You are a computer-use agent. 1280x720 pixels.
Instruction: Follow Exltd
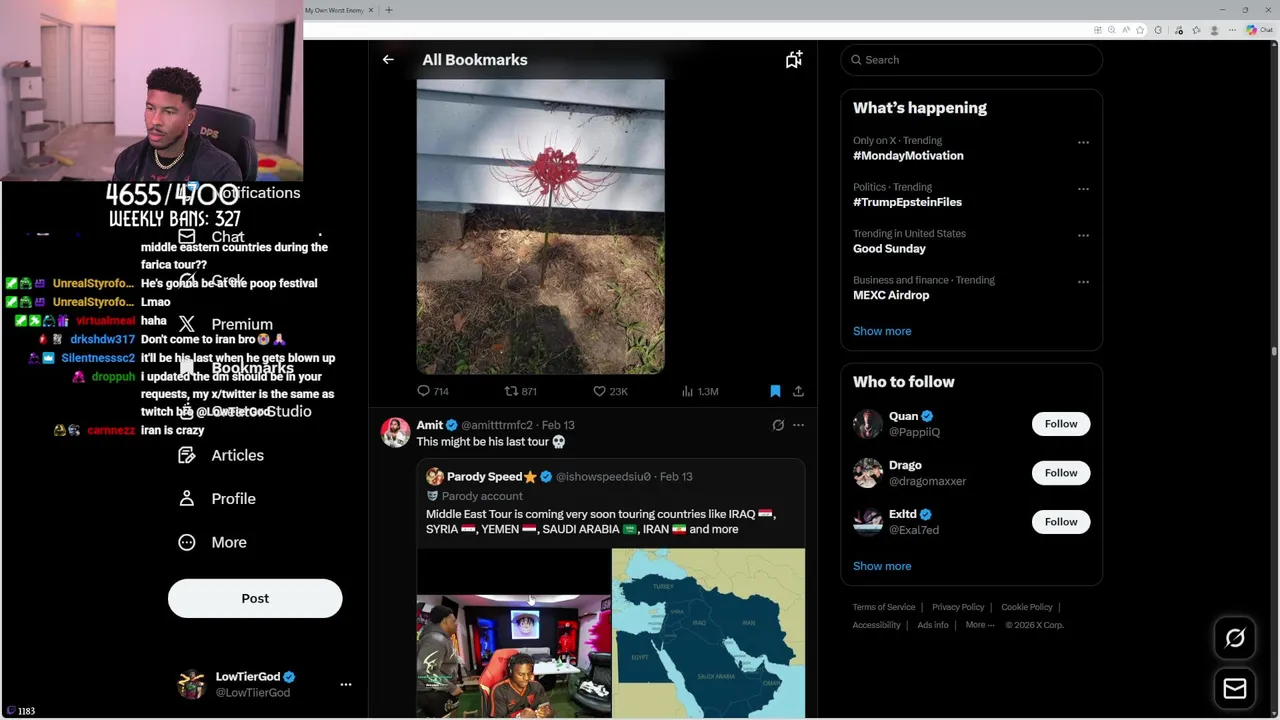1061,522
